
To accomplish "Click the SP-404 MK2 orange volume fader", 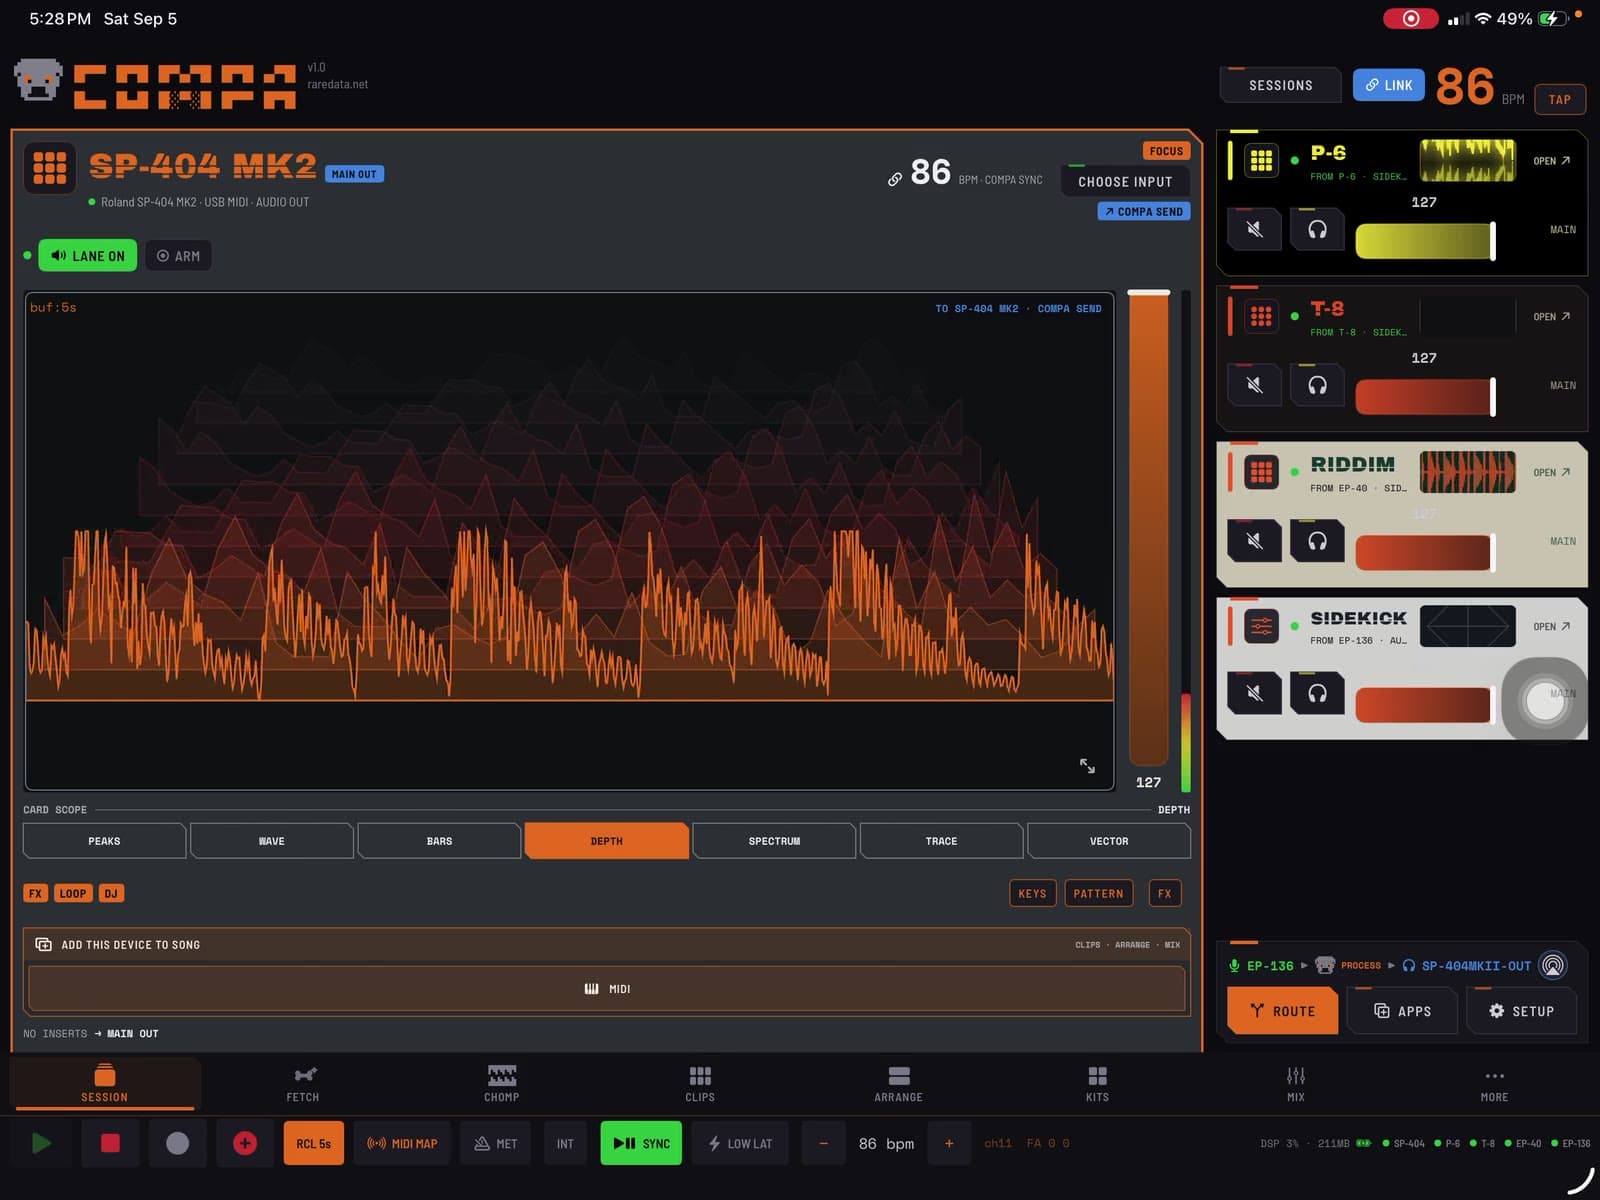I will (x=1148, y=528).
